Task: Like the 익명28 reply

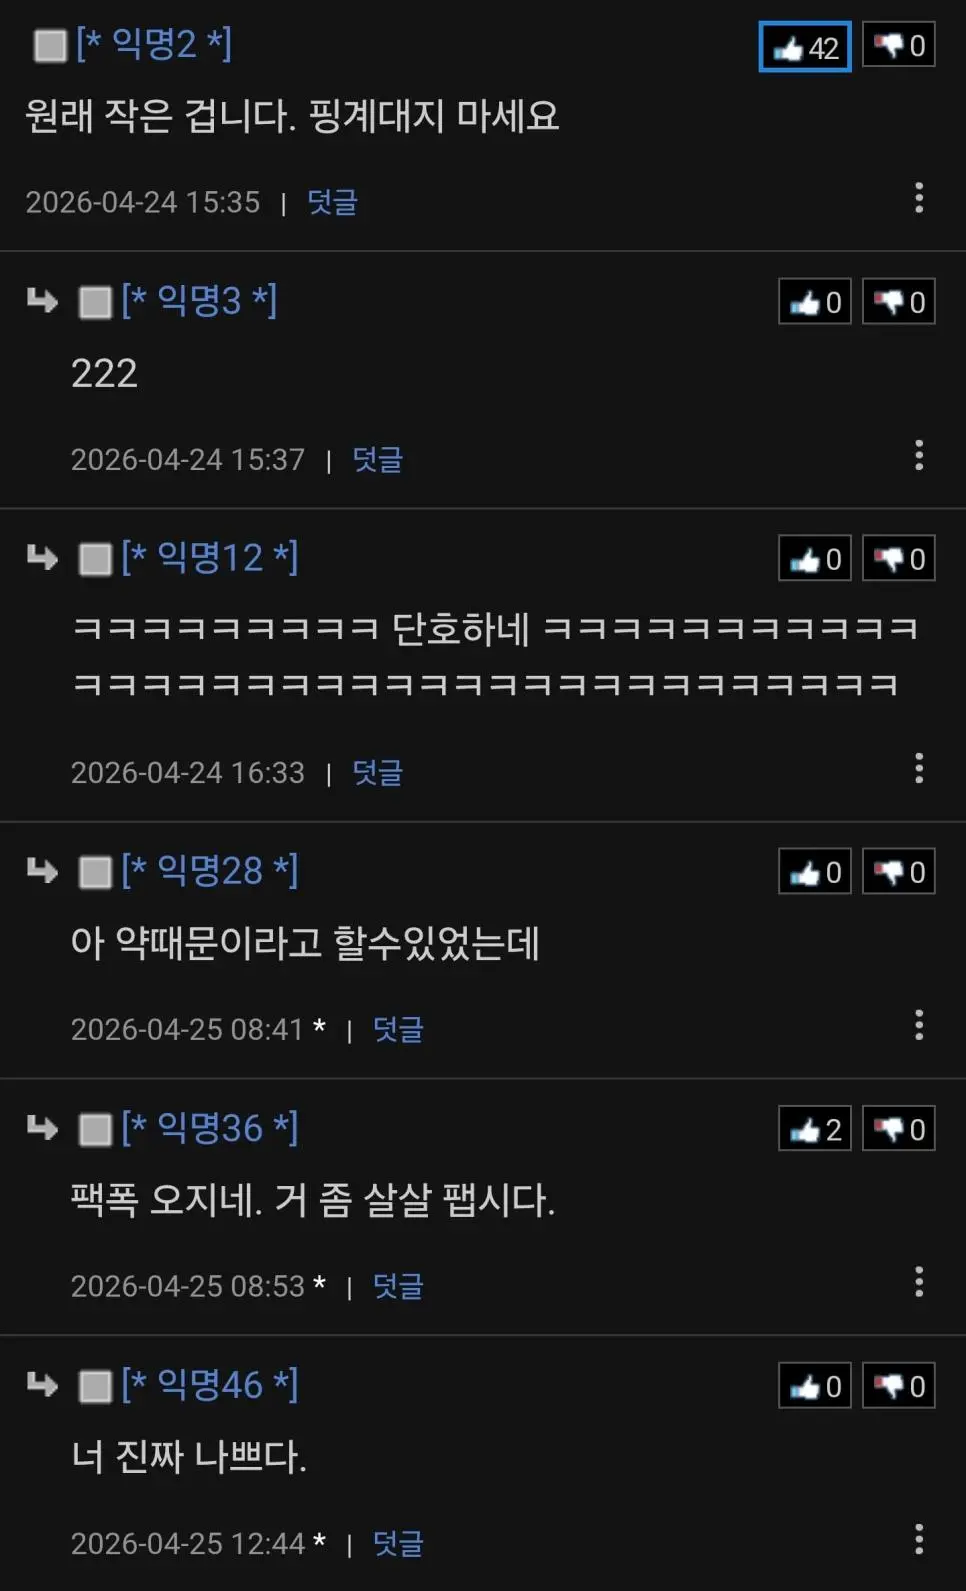Action: 815,872
